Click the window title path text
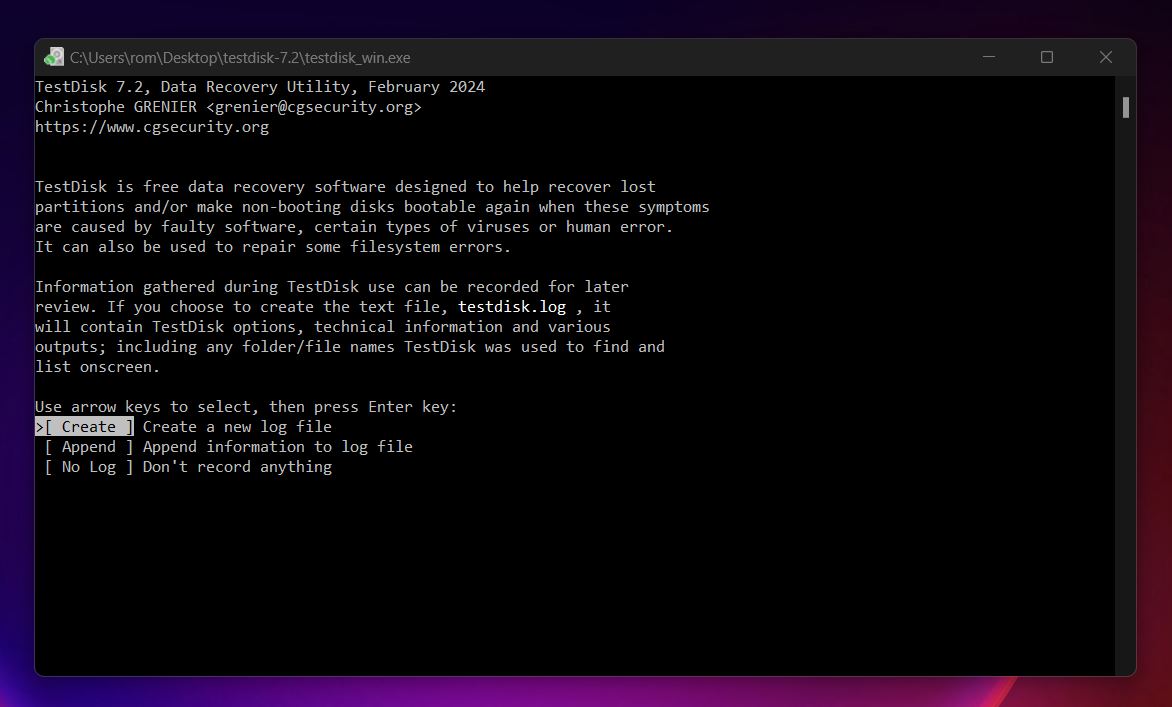 240,58
